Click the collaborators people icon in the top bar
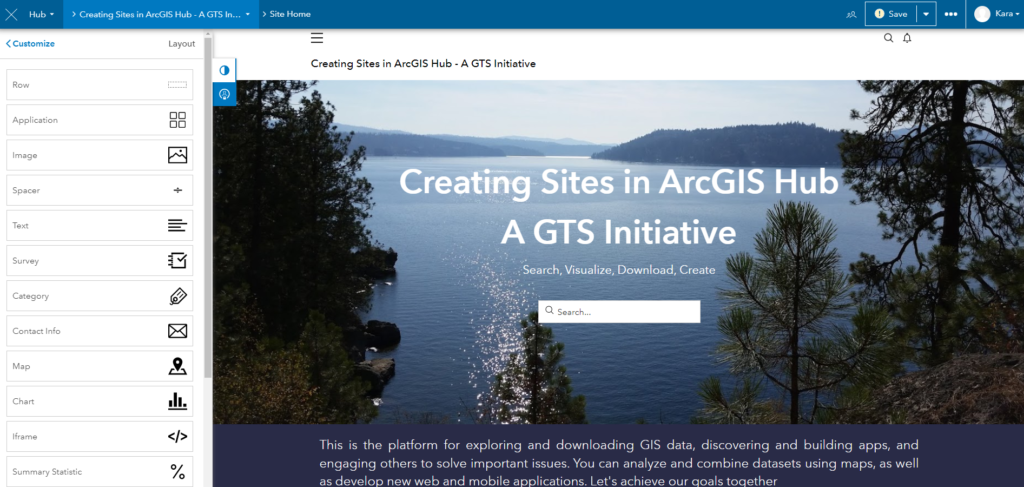The height and width of the screenshot is (487, 1024). [x=850, y=14]
